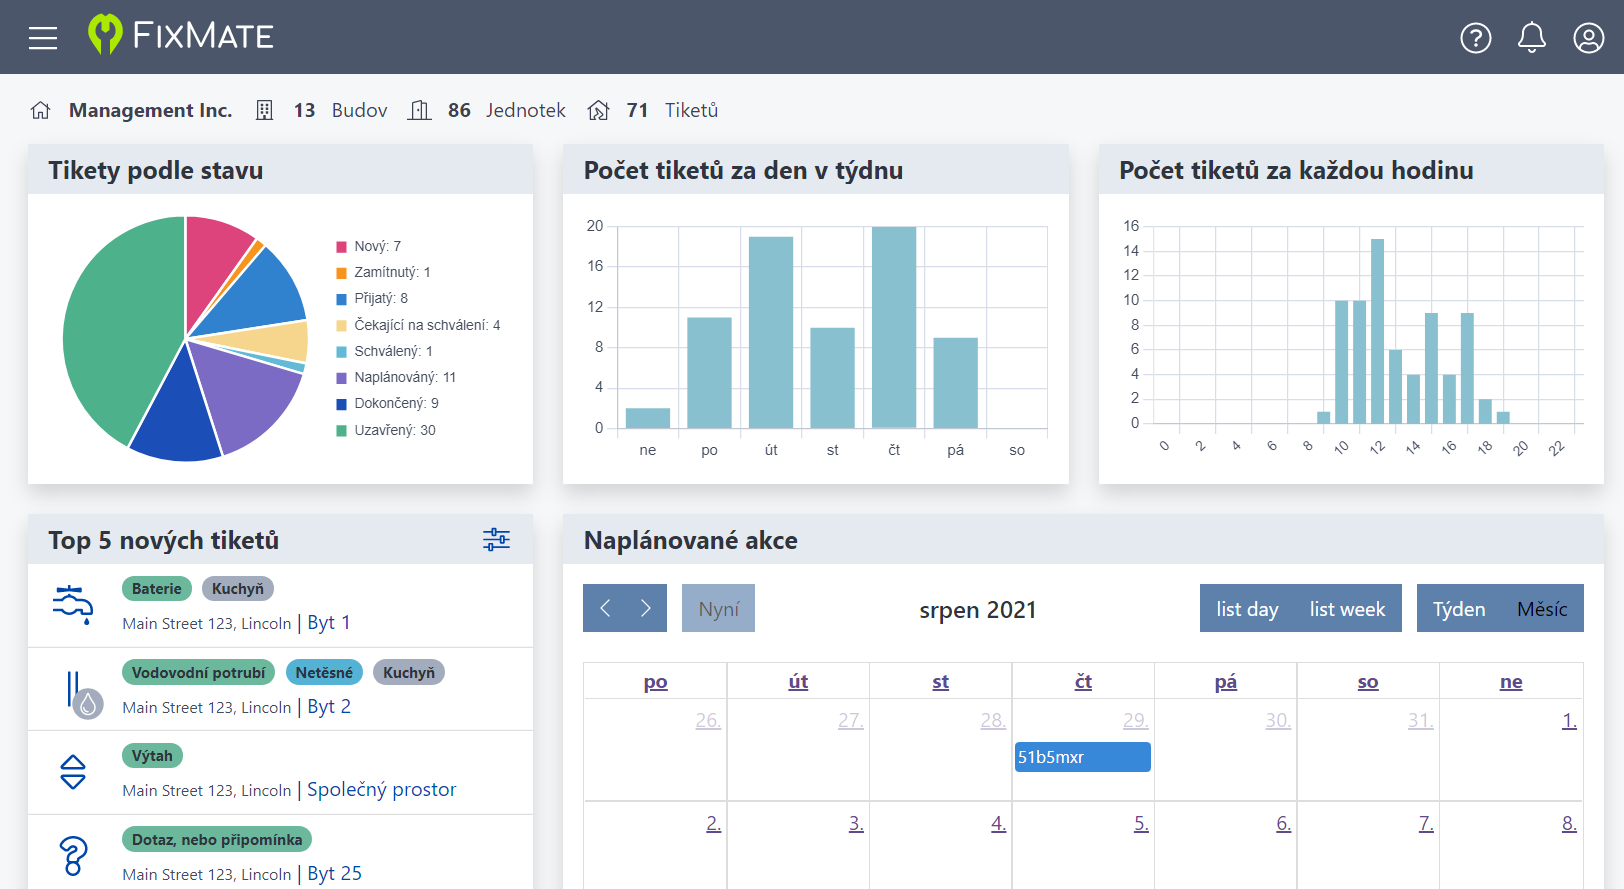The height and width of the screenshot is (889, 1624).
Task: Click the elevator icon for Výtah ticket
Action: pos(73,772)
